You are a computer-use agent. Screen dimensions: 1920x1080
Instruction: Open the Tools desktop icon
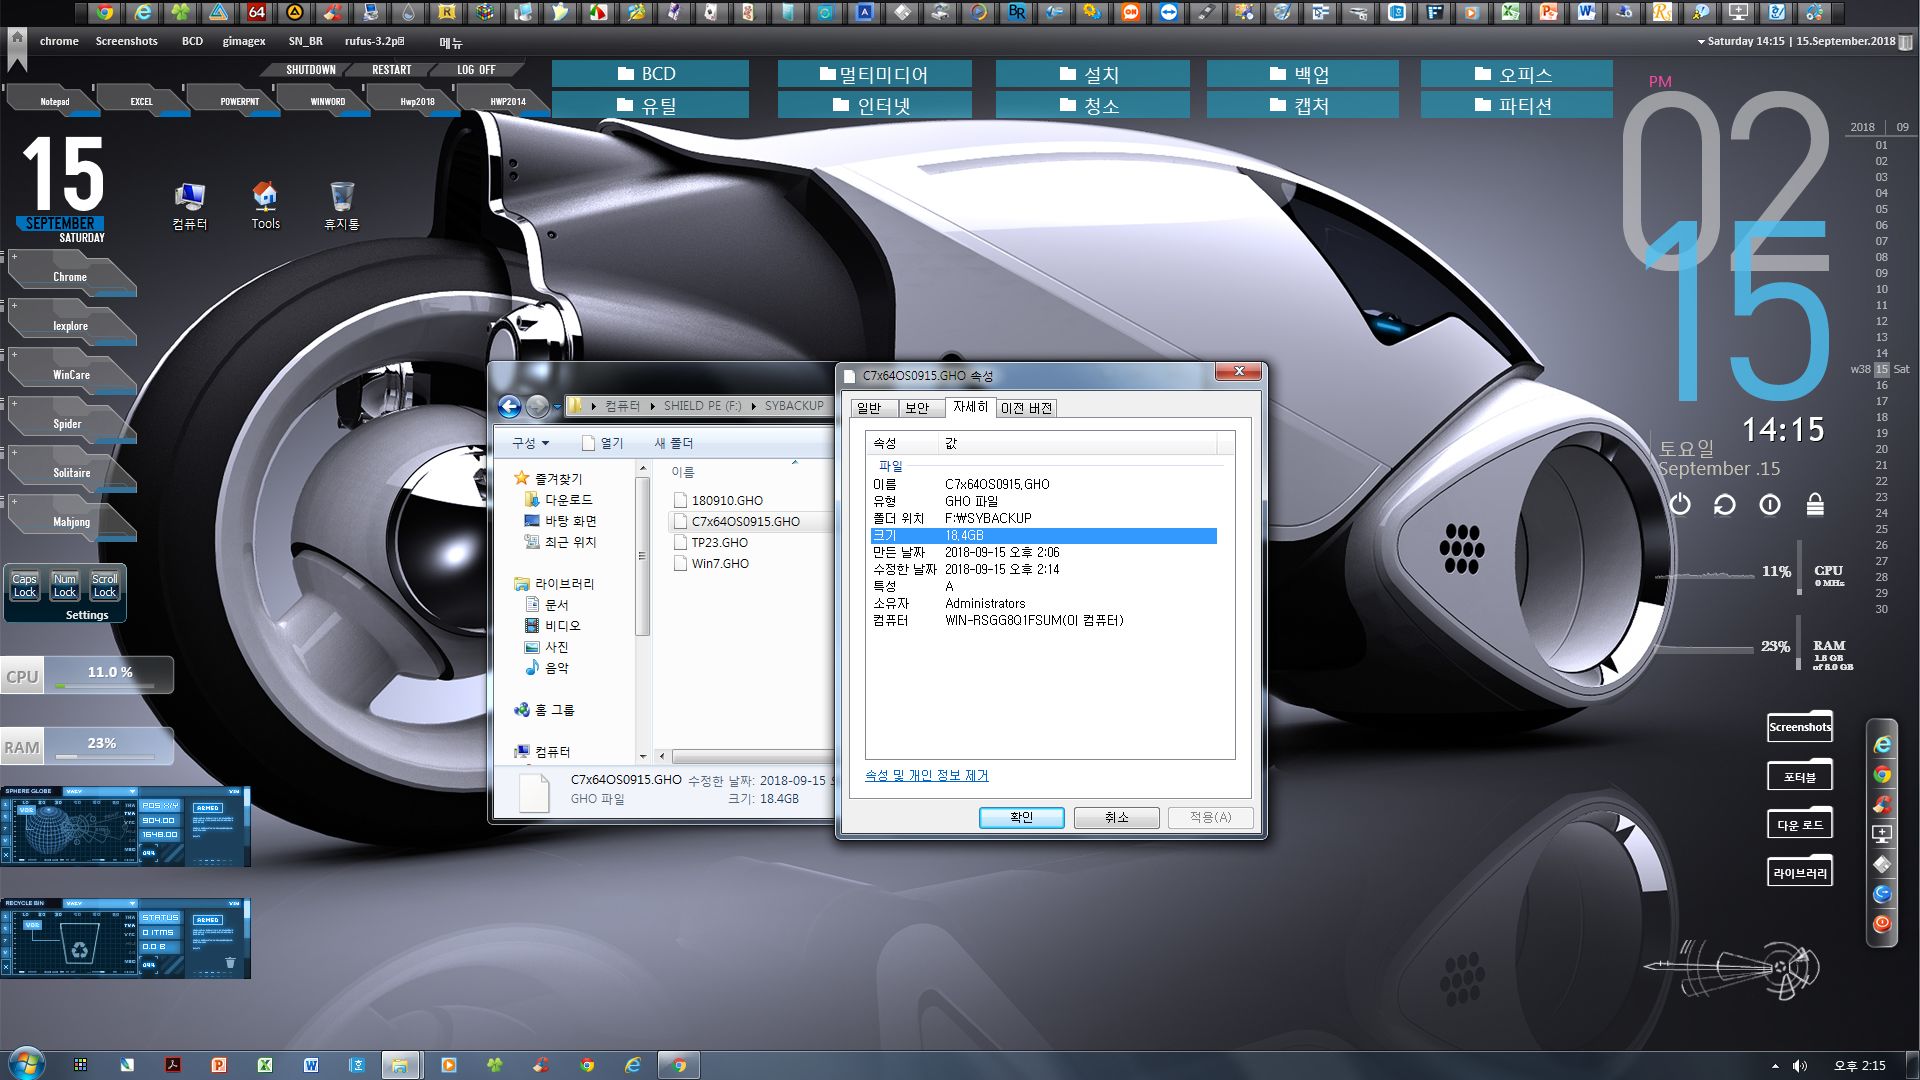[x=265, y=206]
